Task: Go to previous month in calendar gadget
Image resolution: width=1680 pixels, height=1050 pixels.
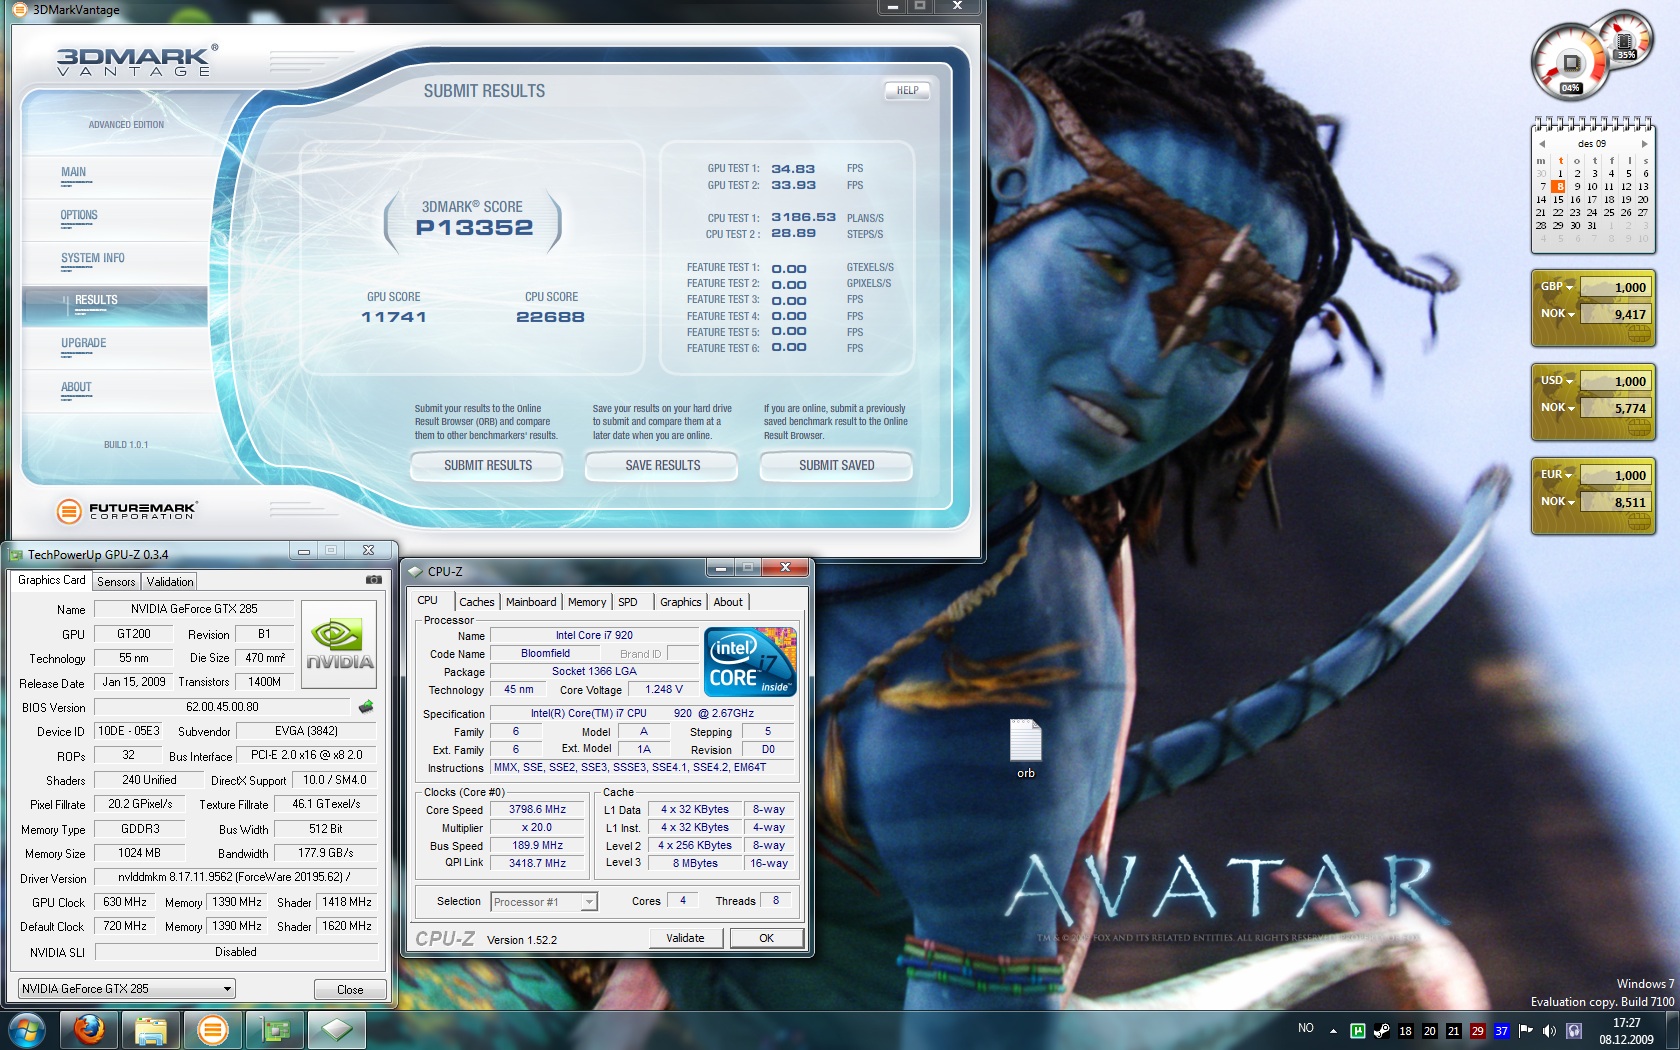Action: coord(1542,144)
